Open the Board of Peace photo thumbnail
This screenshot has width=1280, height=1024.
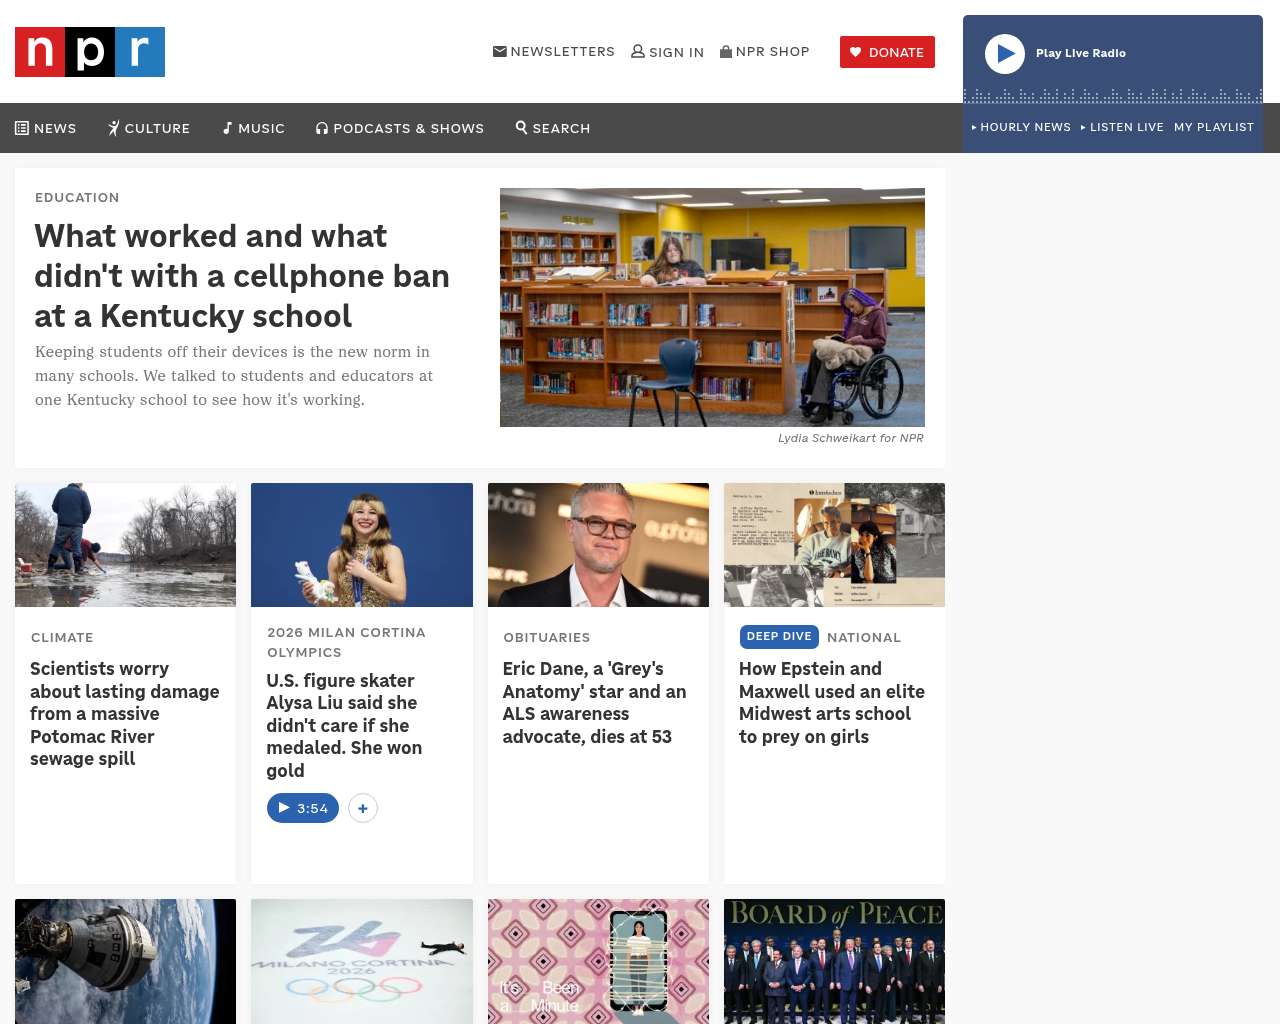(x=834, y=961)
